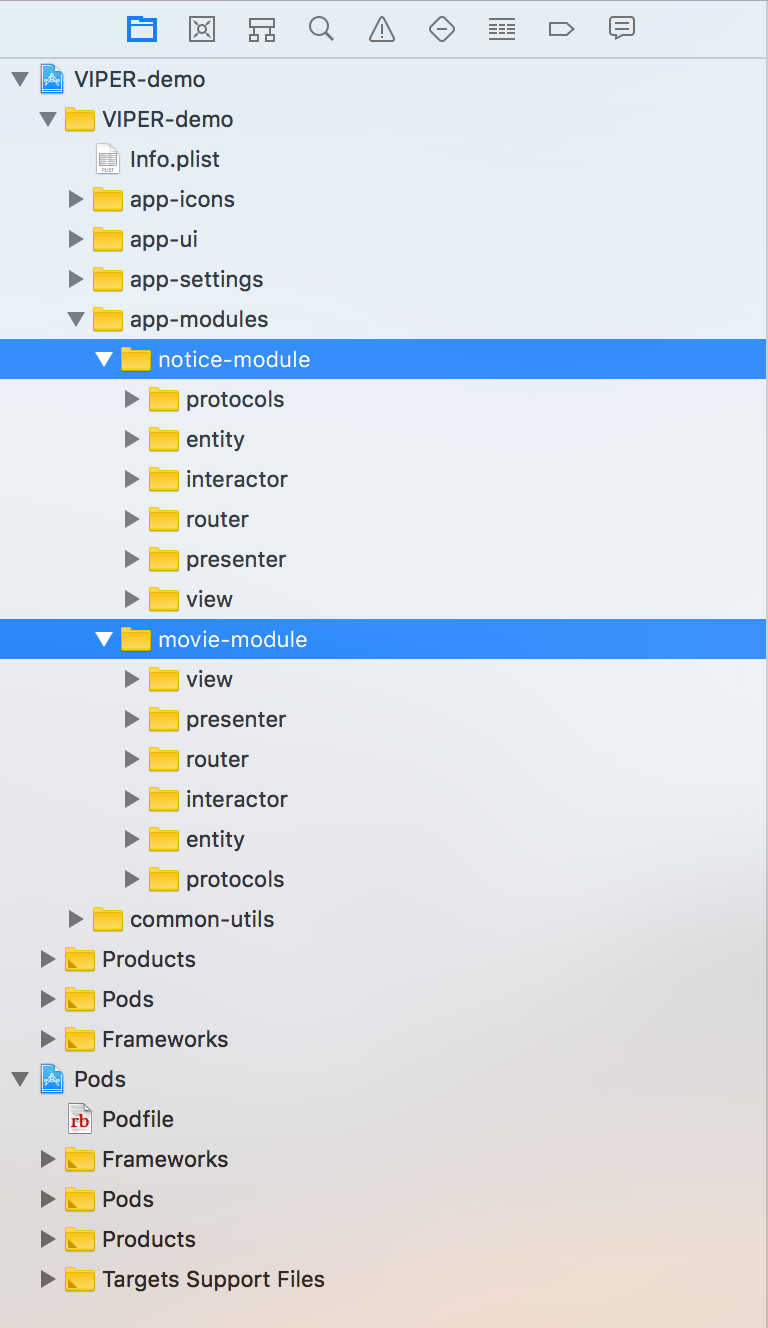
Task: Open the Debug navigator
Action: point(501,28)
